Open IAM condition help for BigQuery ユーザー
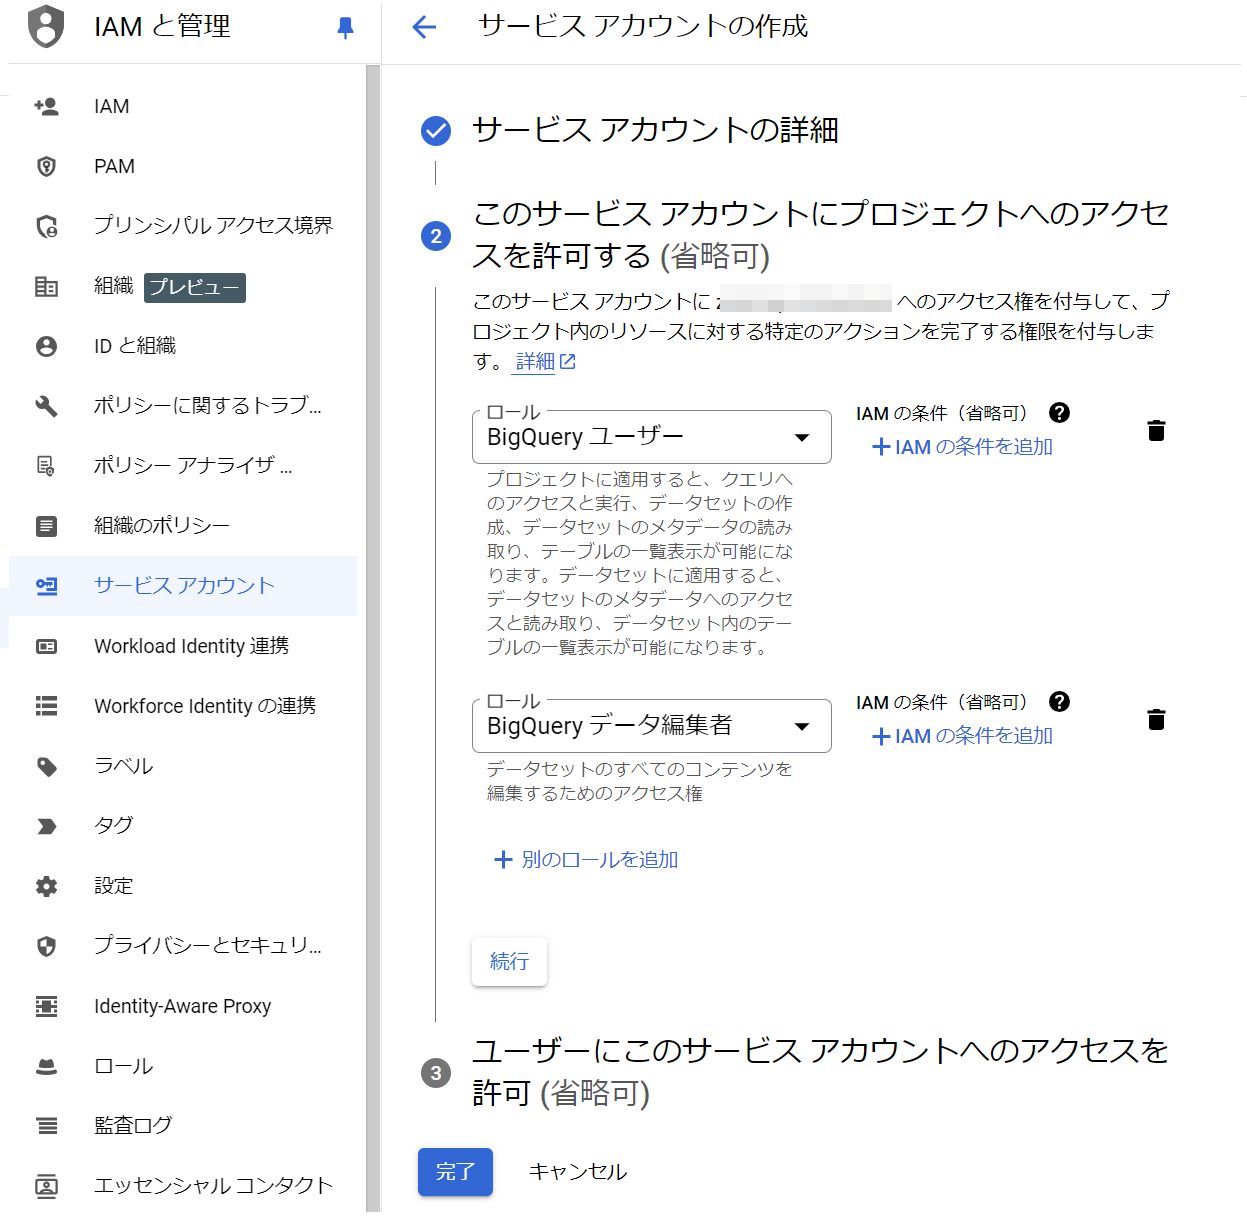Image resolution: width=1247 pixels, height=1223 pixels. pyautogui.click(x=1060, y=412)
